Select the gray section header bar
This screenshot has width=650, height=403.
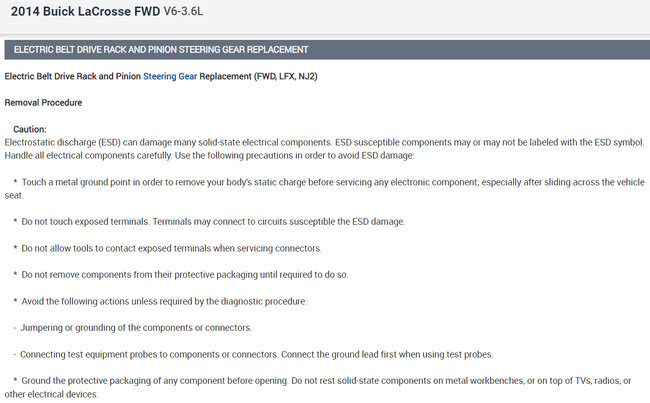pyautogui.click(x=325, y=49)
